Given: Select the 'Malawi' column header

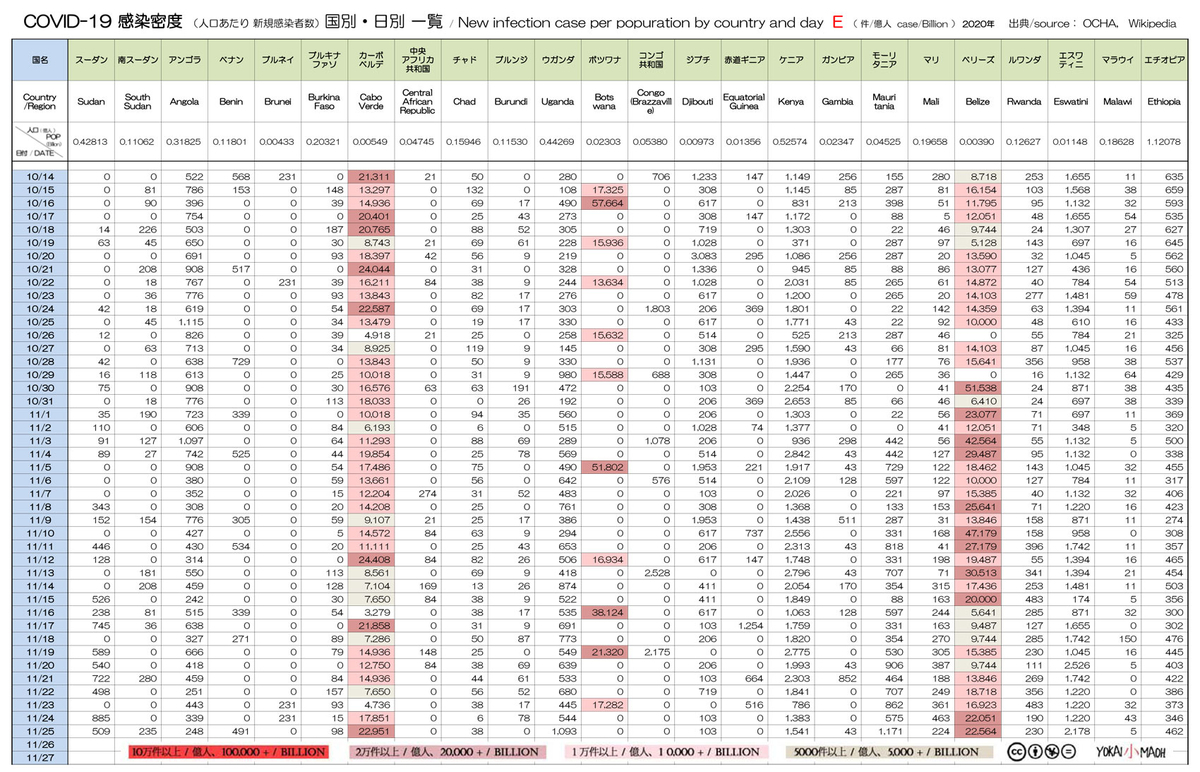Looking at the screenshot, I should (1116, 102).
